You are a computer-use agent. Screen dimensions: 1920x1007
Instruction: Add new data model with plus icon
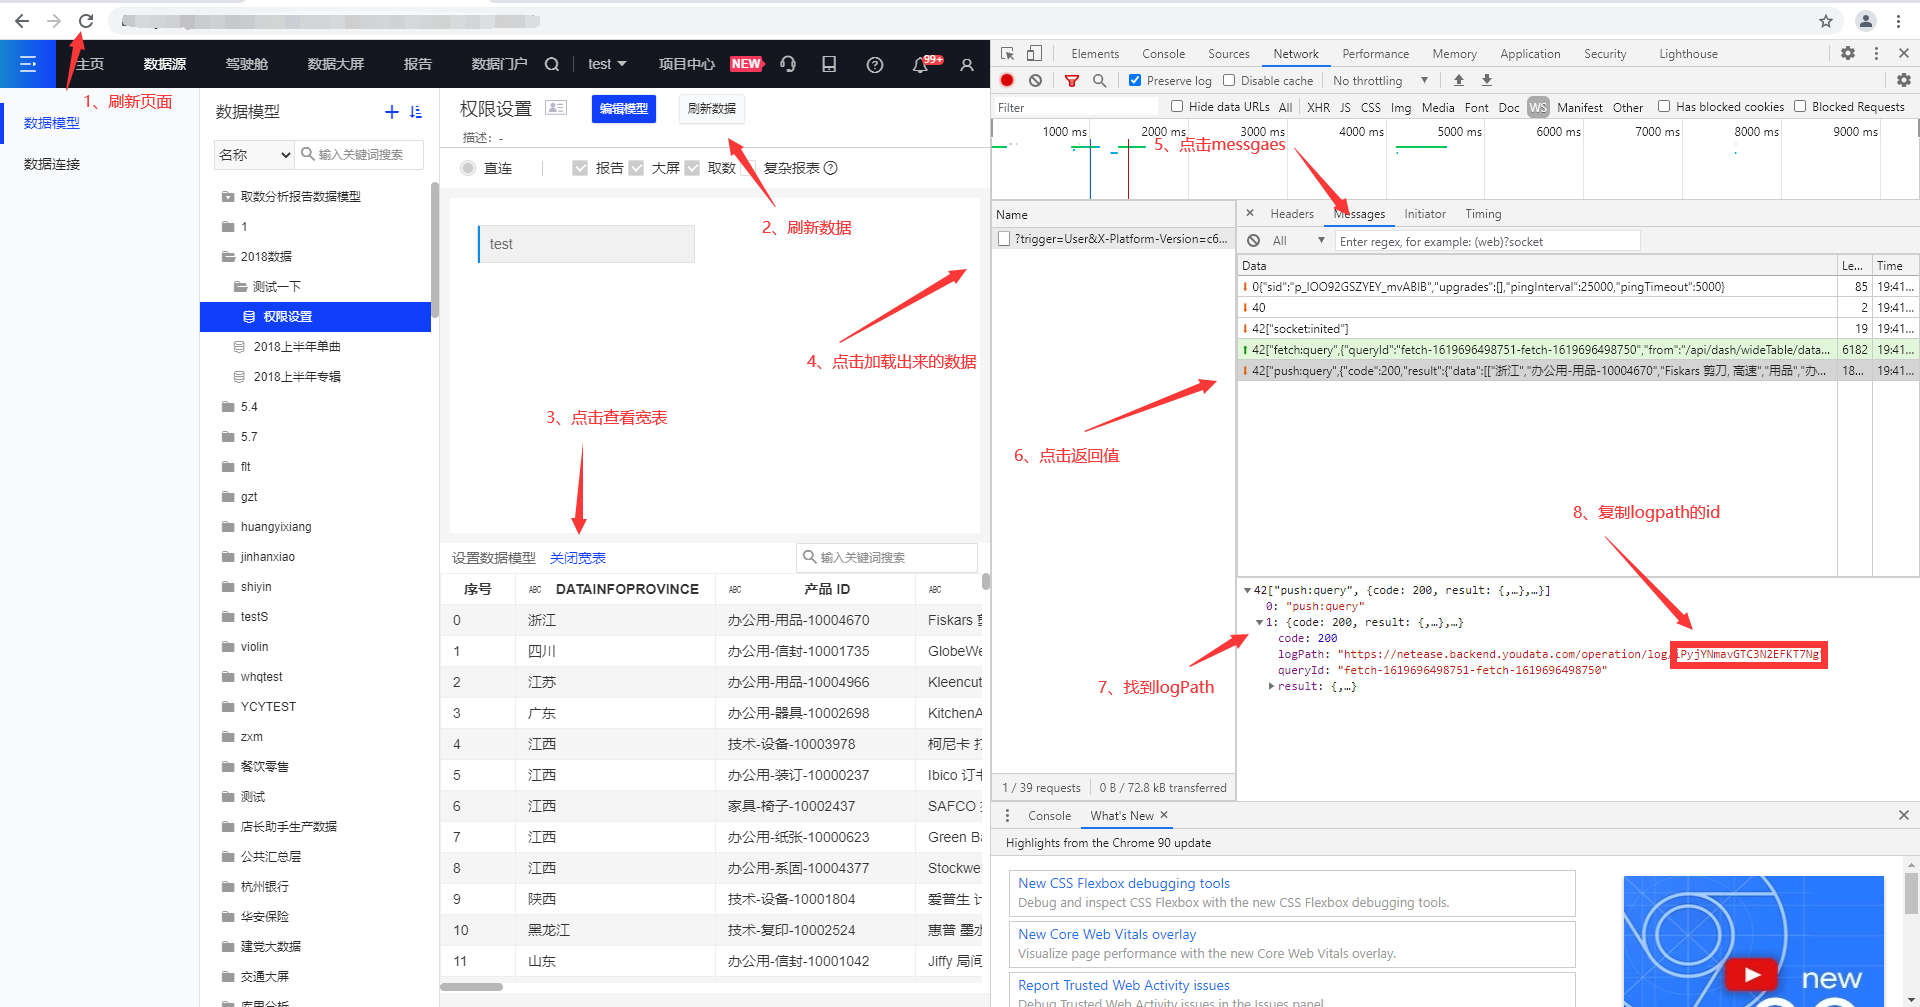pos(392,112)
